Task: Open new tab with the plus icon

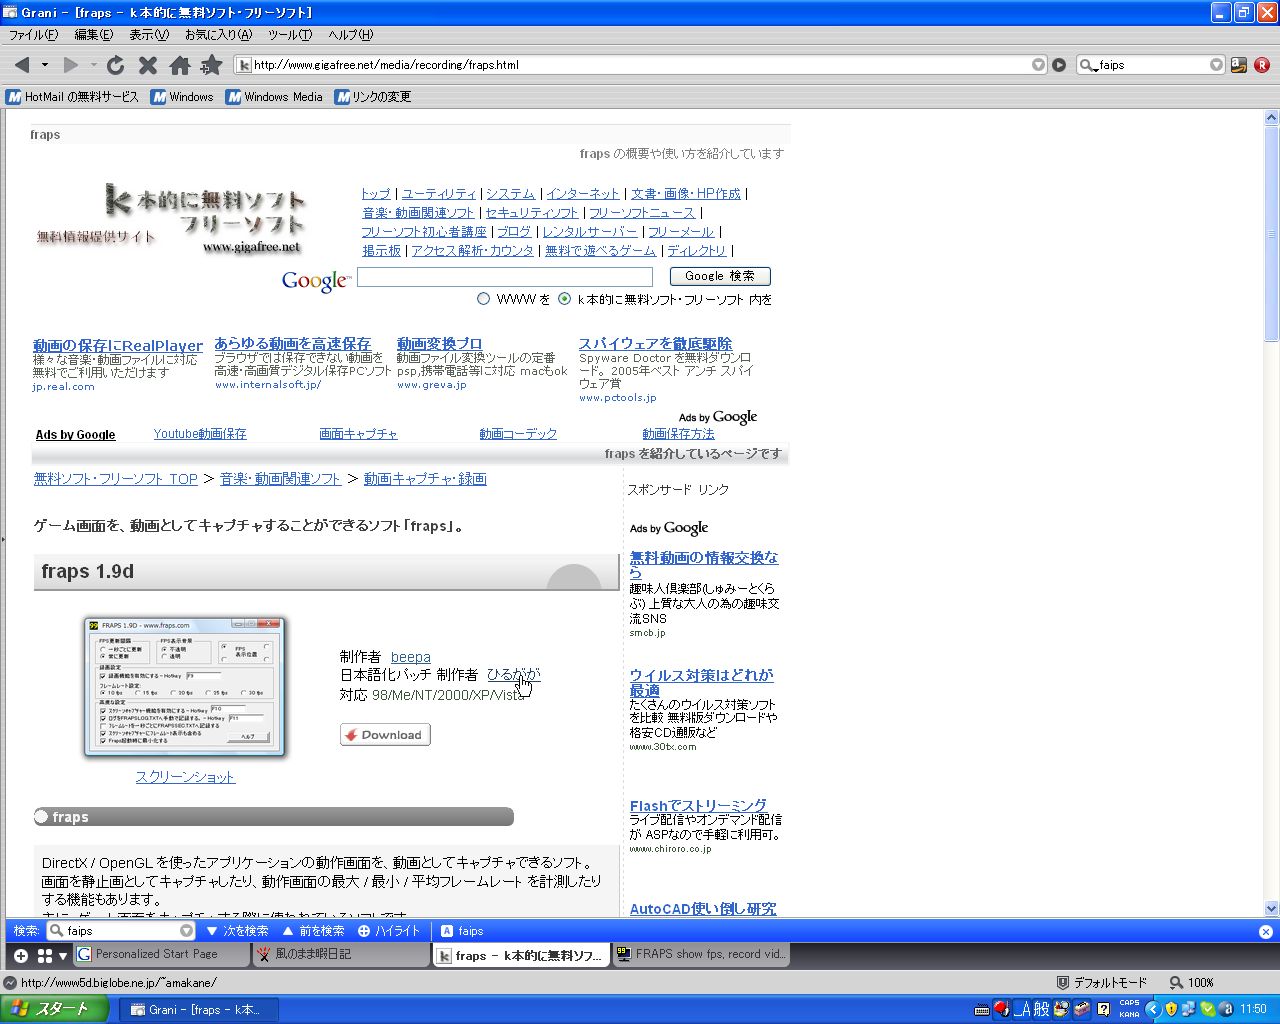Action: point(20,956)
